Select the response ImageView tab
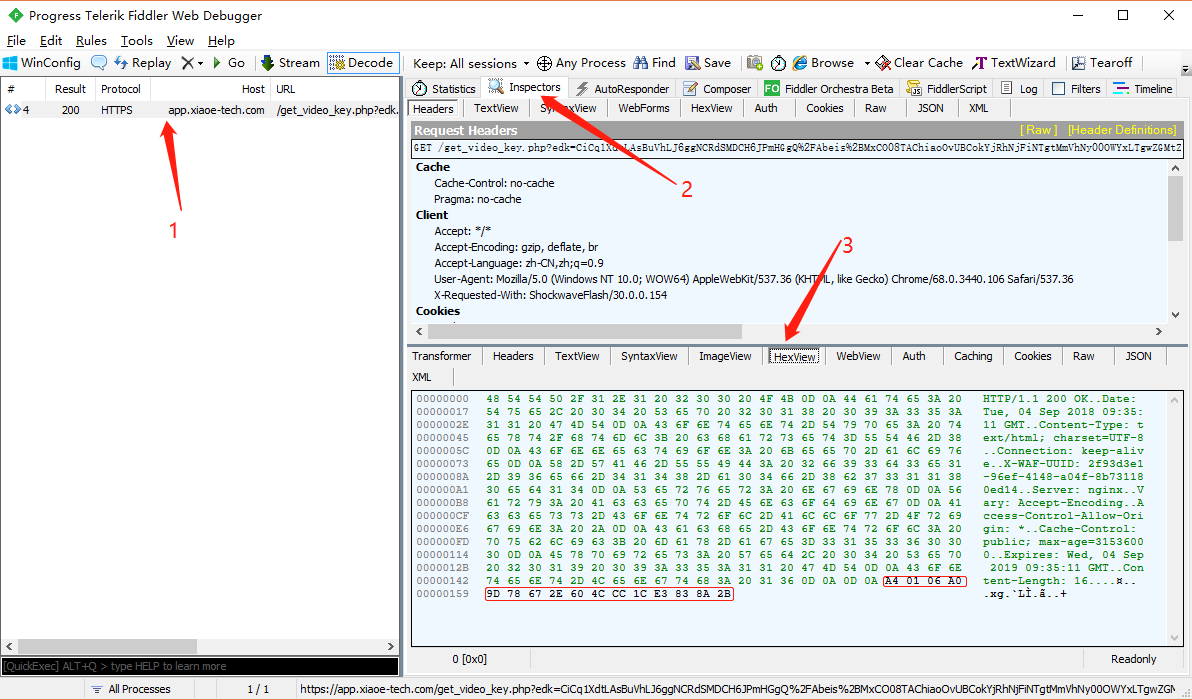Image resolution: width=1192 pixels, height=700 pixels. 725,356
